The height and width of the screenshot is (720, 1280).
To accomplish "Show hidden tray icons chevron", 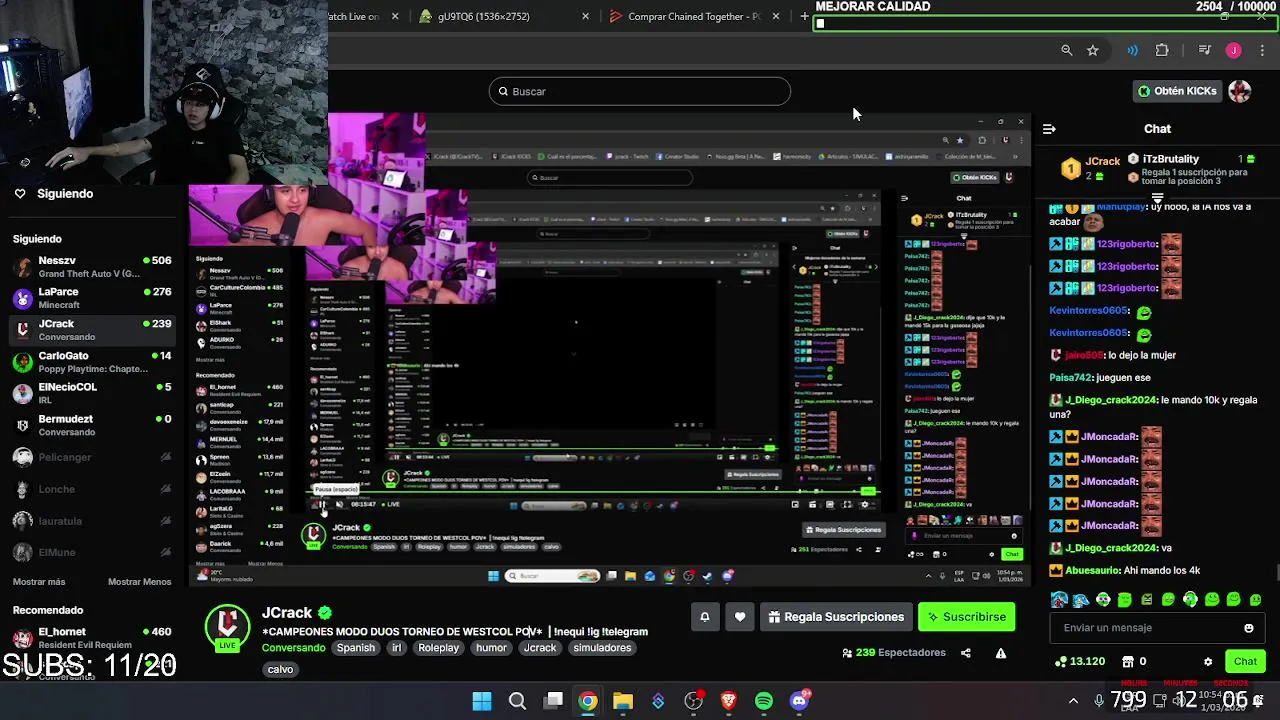I will point(1073,701).
